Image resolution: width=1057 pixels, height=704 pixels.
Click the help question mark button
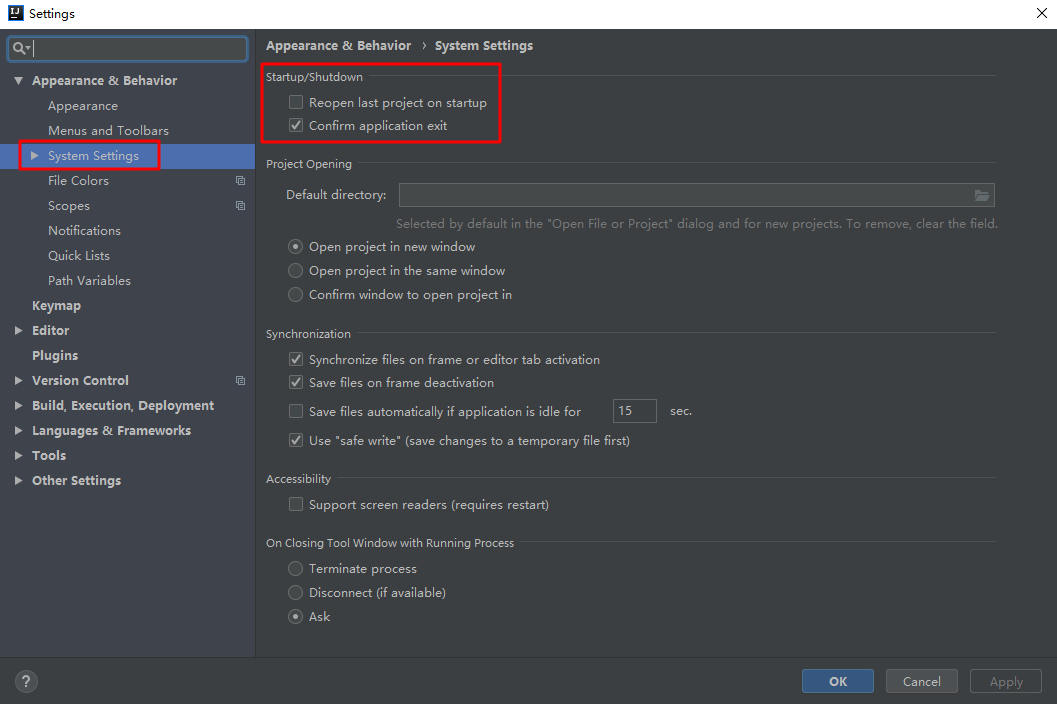coord(26,681)
